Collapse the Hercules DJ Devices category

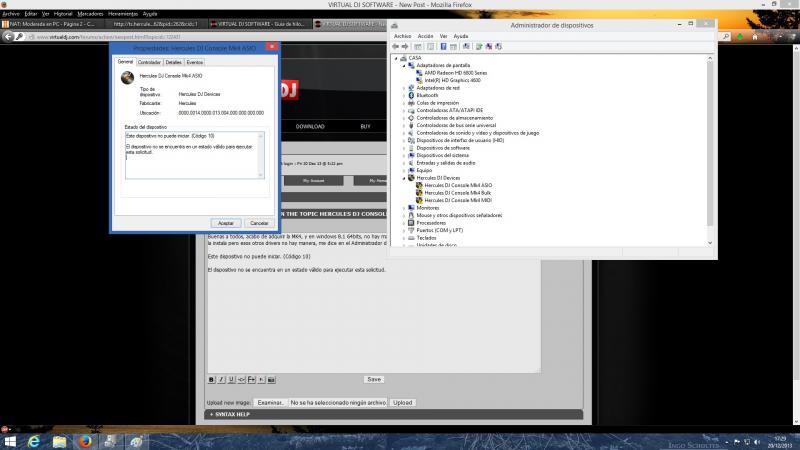(x=404, y=178)
